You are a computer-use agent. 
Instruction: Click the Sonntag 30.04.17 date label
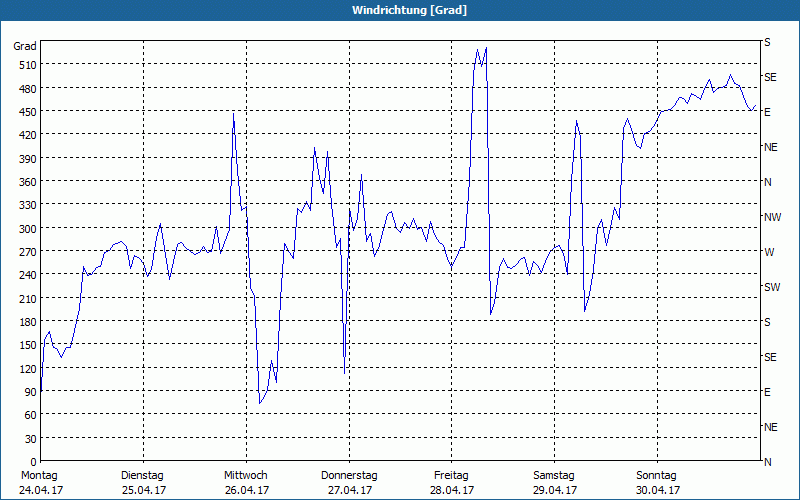coord(657,483)
